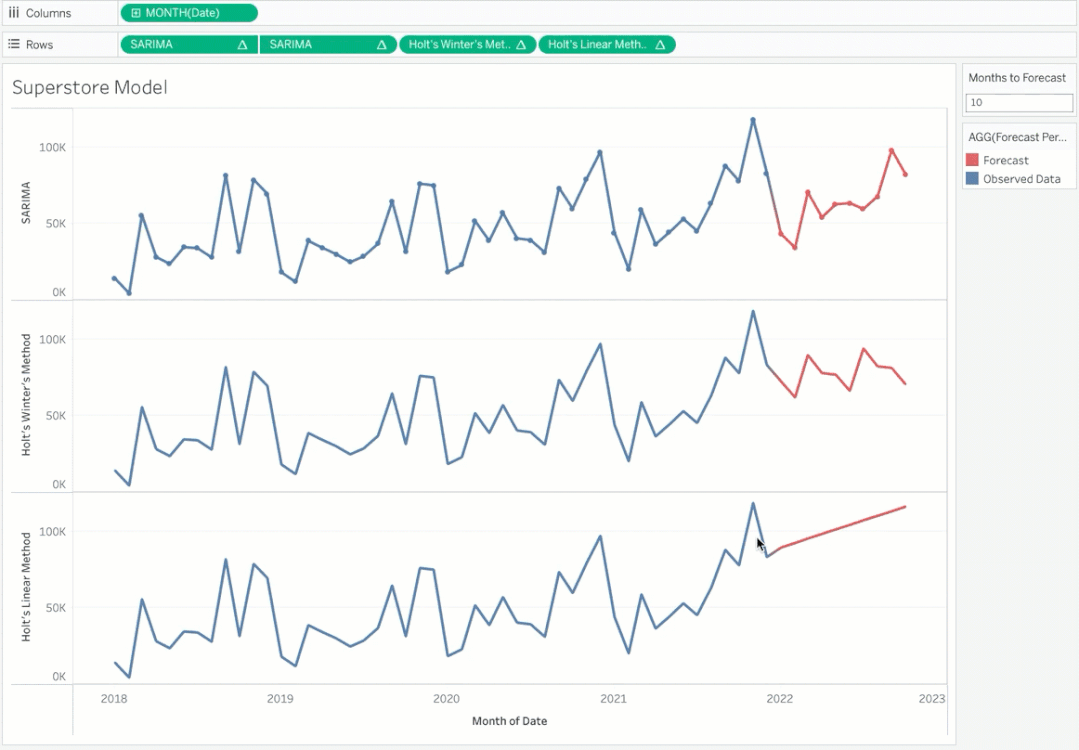Image resolution: width=1079 pixels, height=750 pixels.
Task: Click the Month of Date axis title
Action: click(x=509, y=721)
